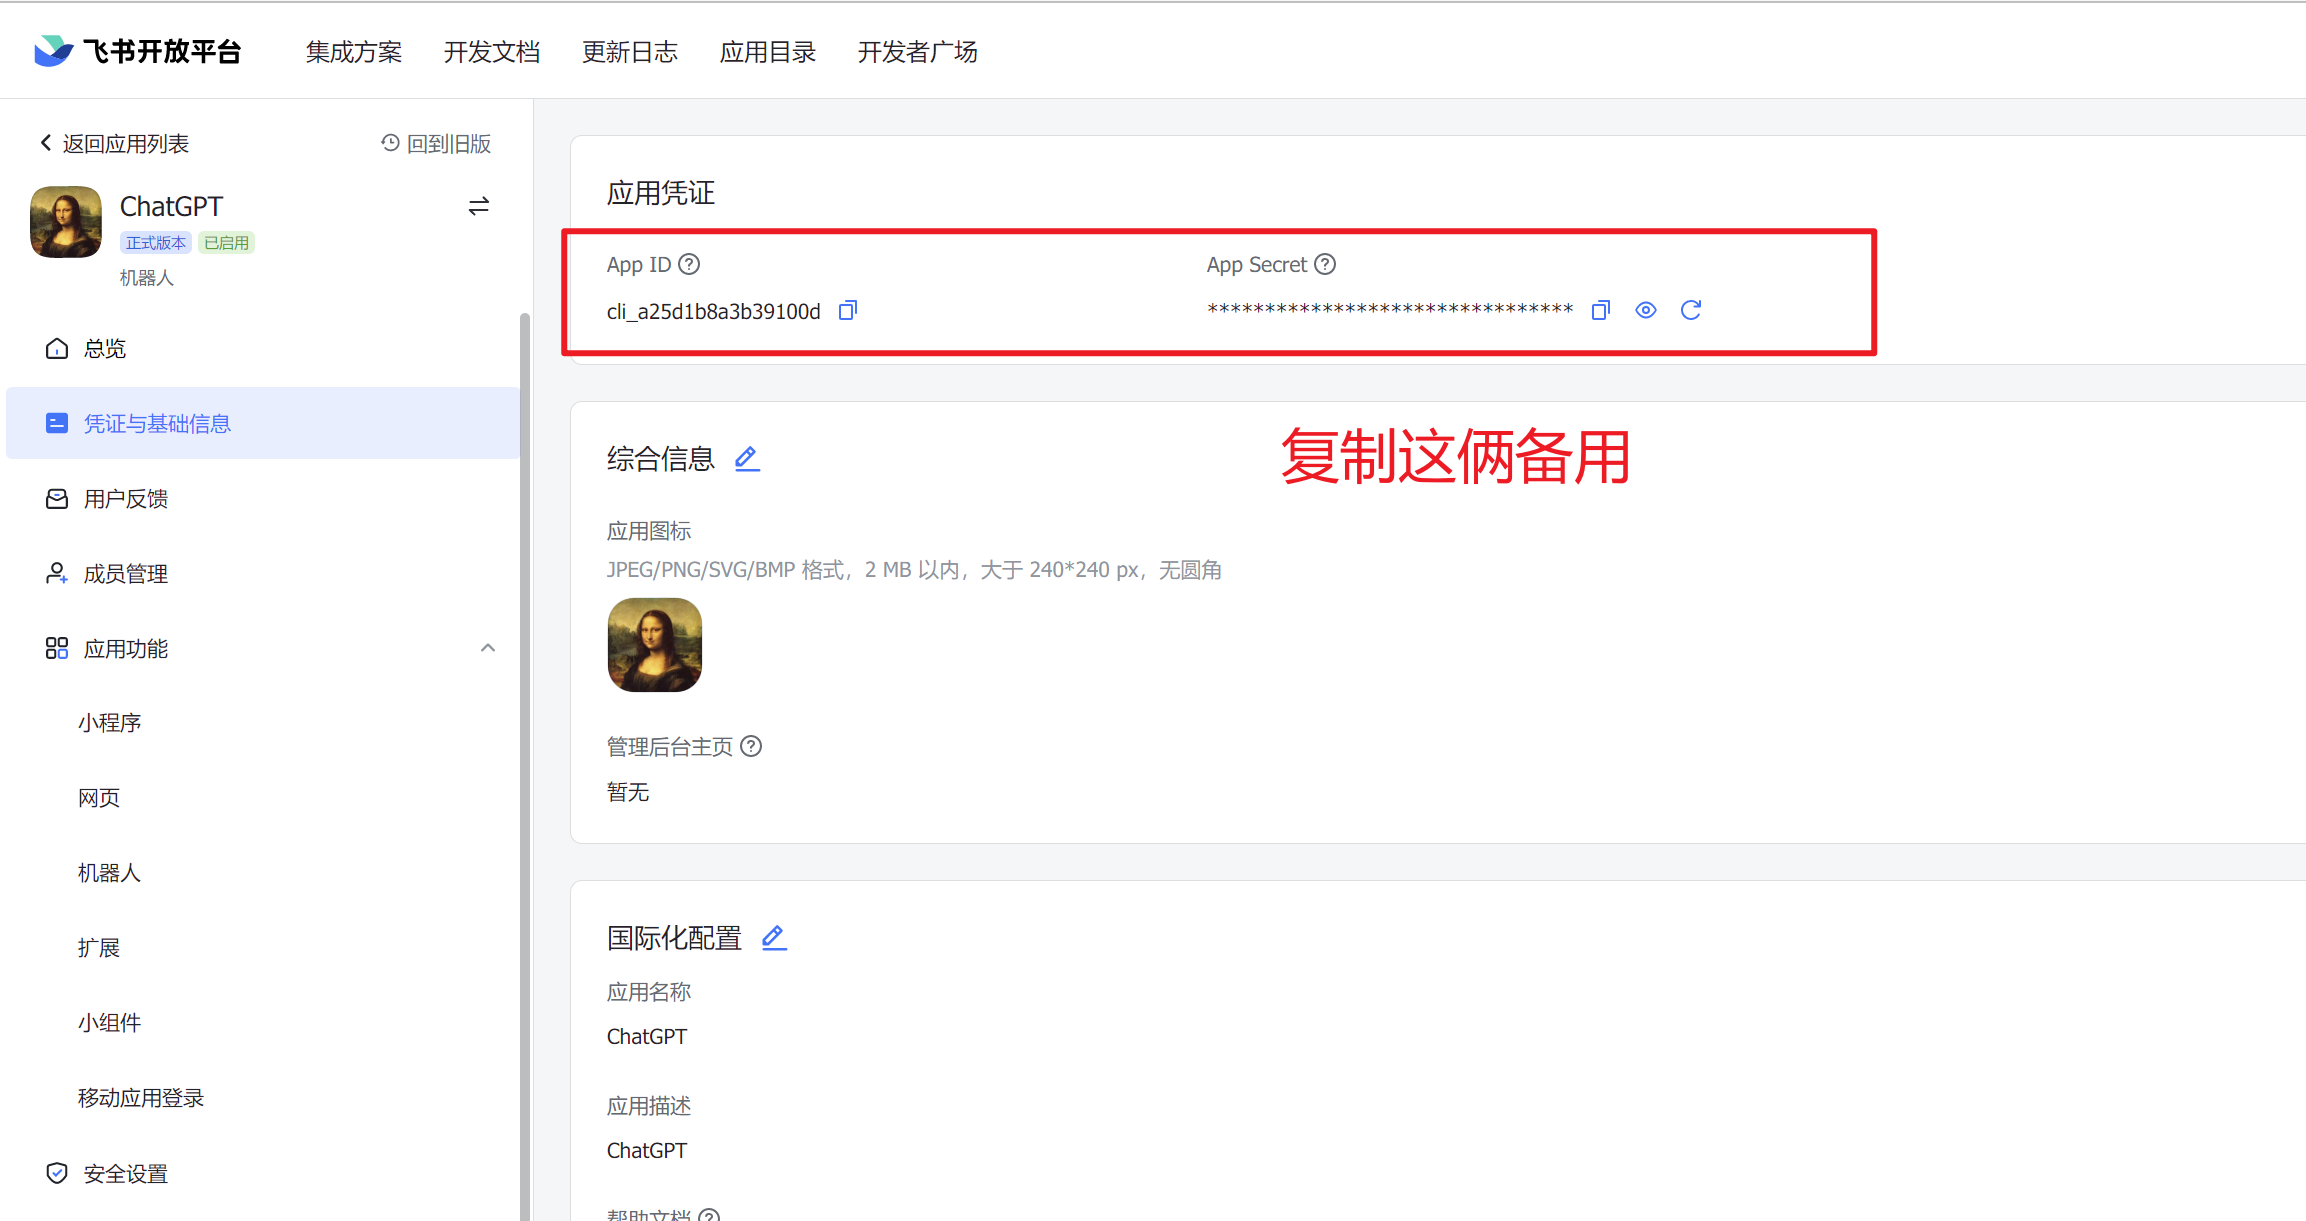Click the app icon Mona Lisa thumbnail in 综合信息

click(655, 645)
